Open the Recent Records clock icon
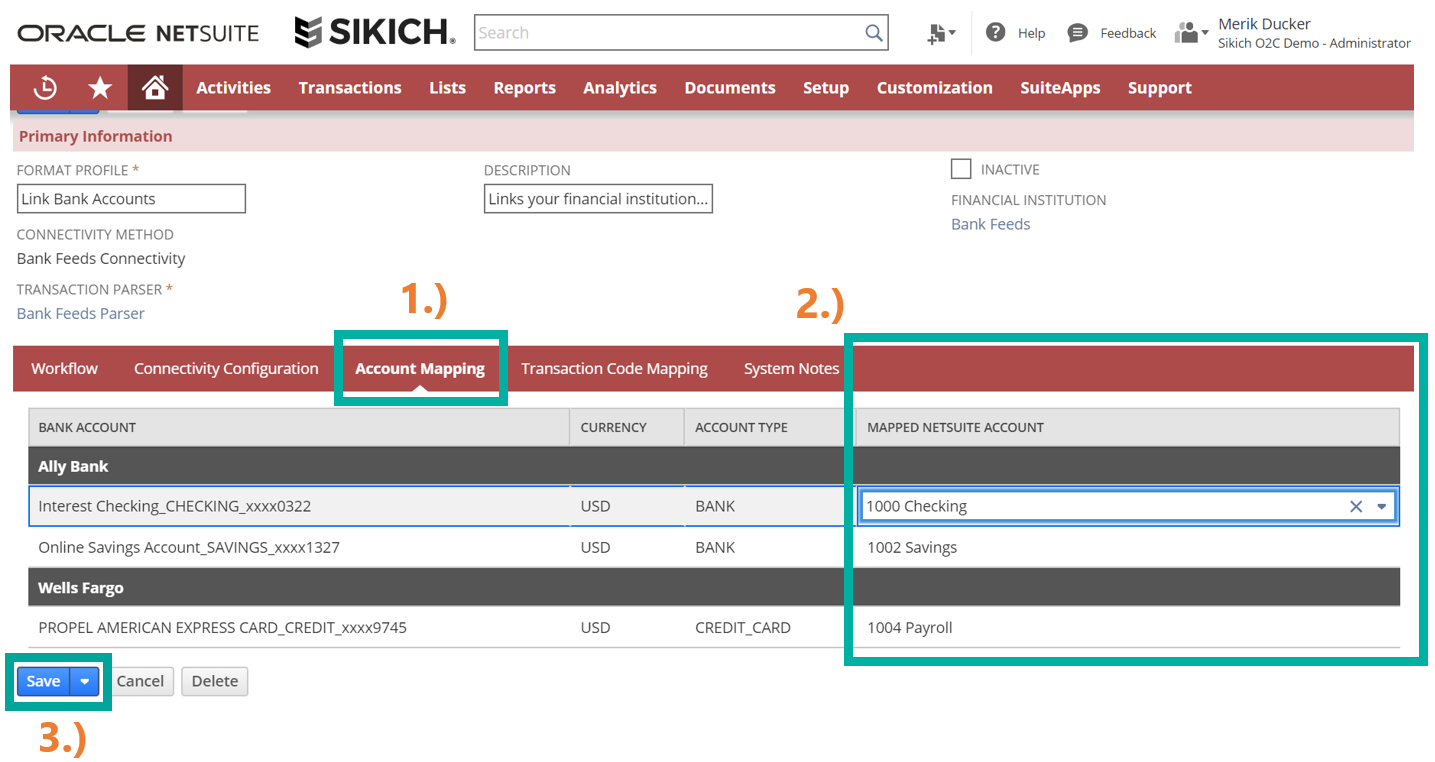 click(x=45, y=88)
